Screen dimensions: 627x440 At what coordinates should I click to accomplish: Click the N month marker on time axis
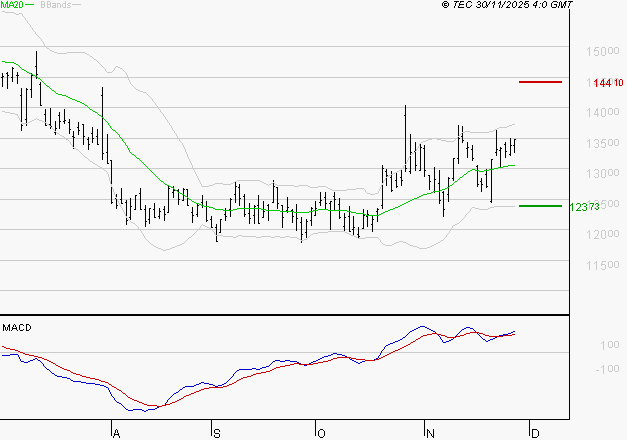pyautogui.click(x=430, y=434)
